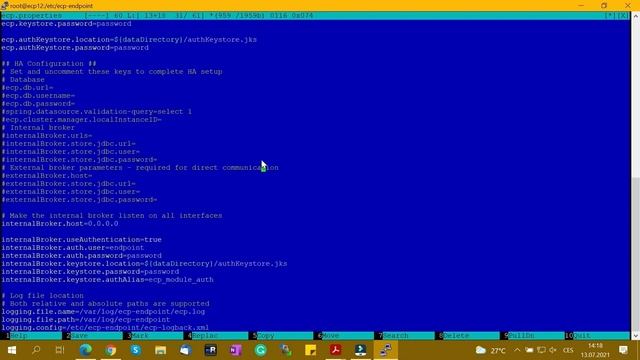Viewport: 640px width, 360px height.
Task: Open Task View on the taskbar
Action: (60, 350)
